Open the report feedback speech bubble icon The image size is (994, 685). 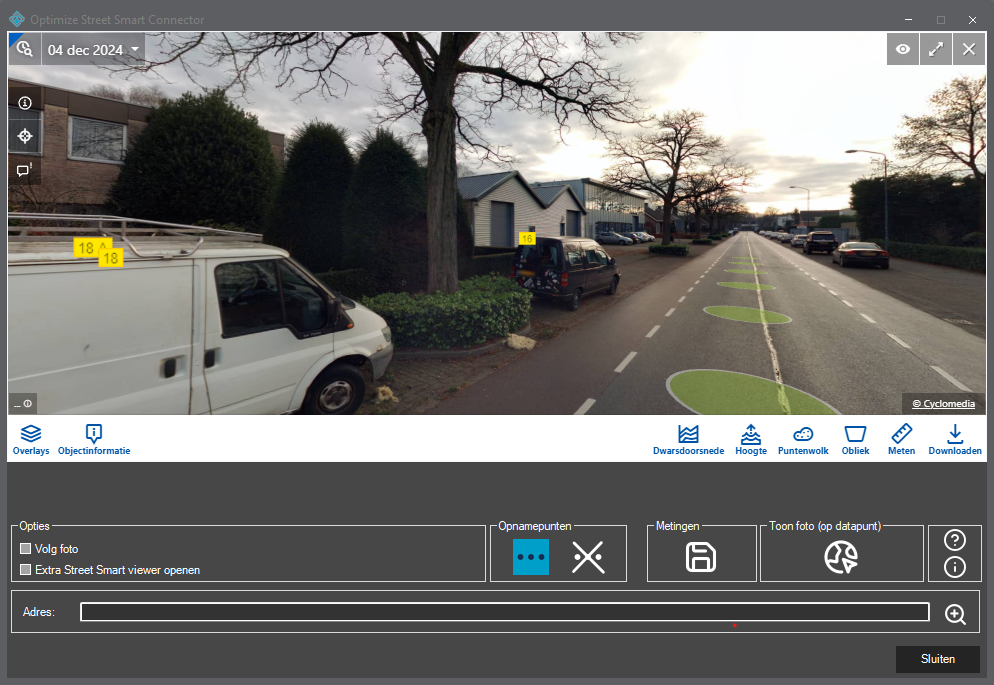pos(25,169)
